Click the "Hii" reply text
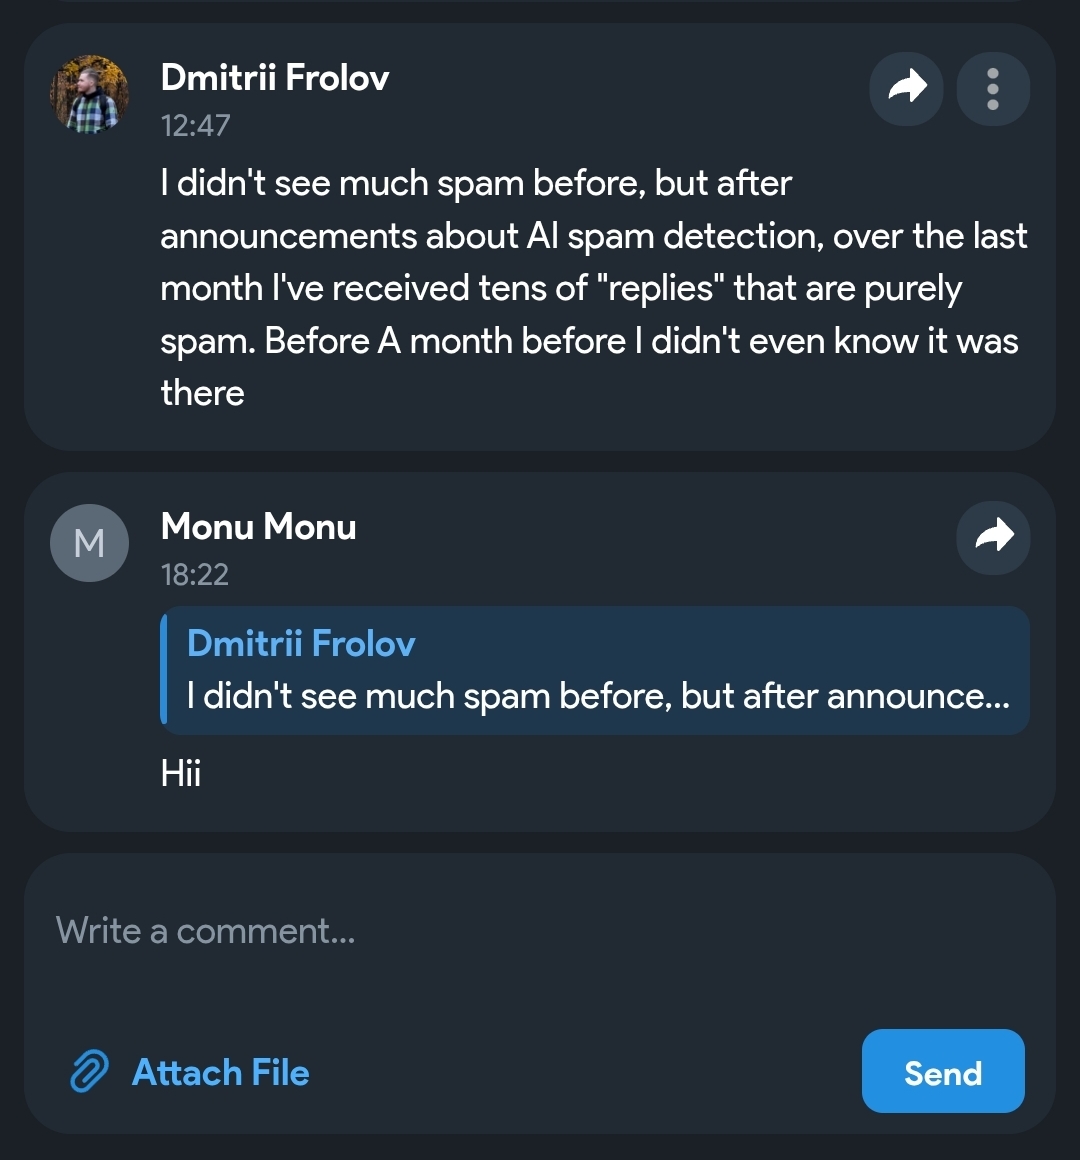This screenshot has height=1160, width=1080. [181, 773]
